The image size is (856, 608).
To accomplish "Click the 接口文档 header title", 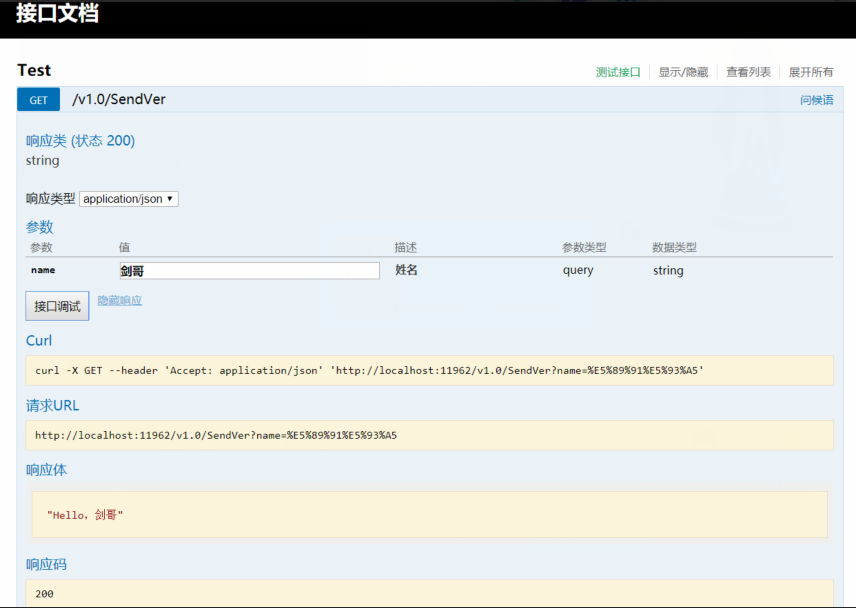I will coord(57,14).
